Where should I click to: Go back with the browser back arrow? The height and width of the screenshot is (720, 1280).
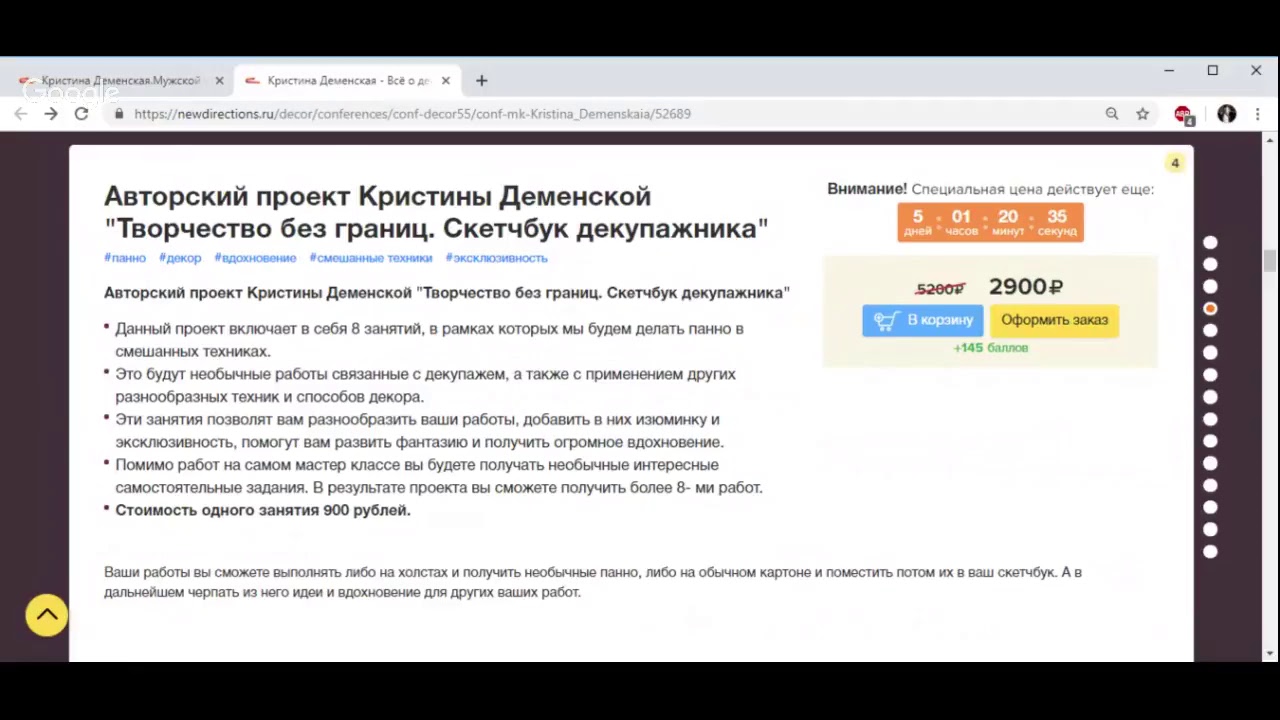[x=21, y=114]
